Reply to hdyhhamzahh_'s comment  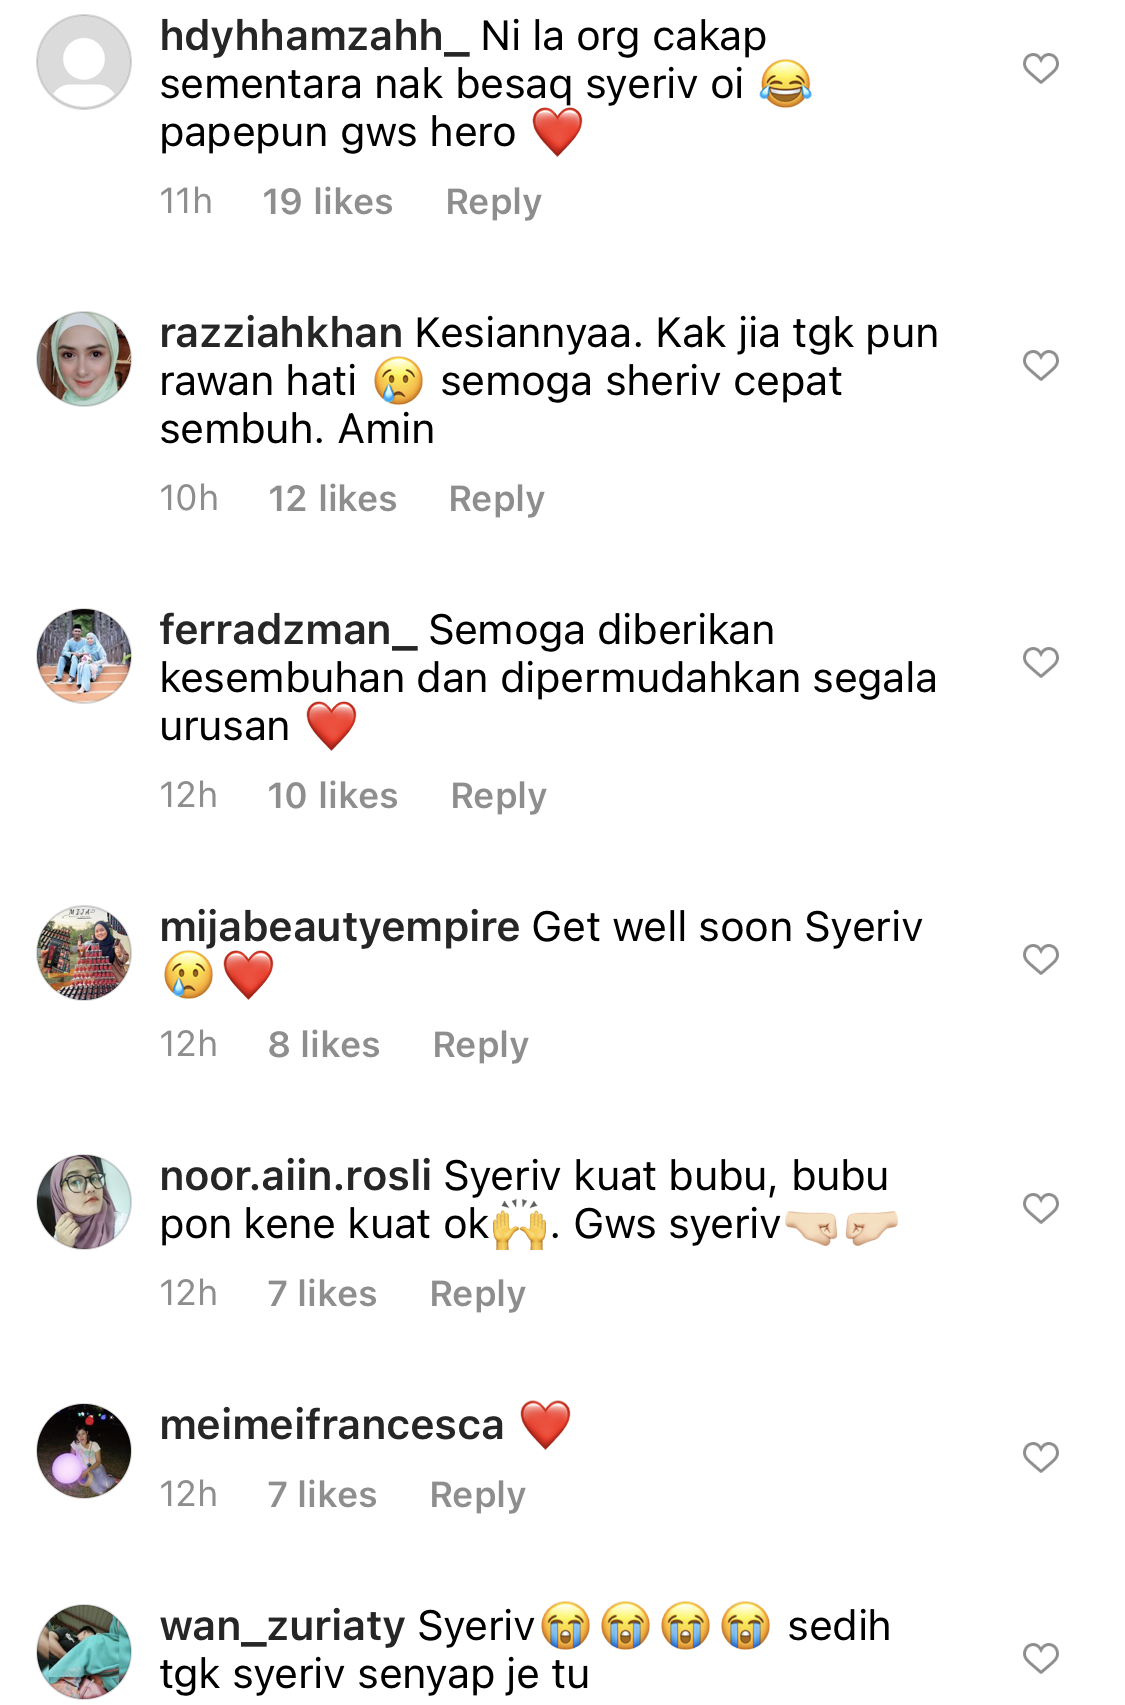(x=493, y=202)
